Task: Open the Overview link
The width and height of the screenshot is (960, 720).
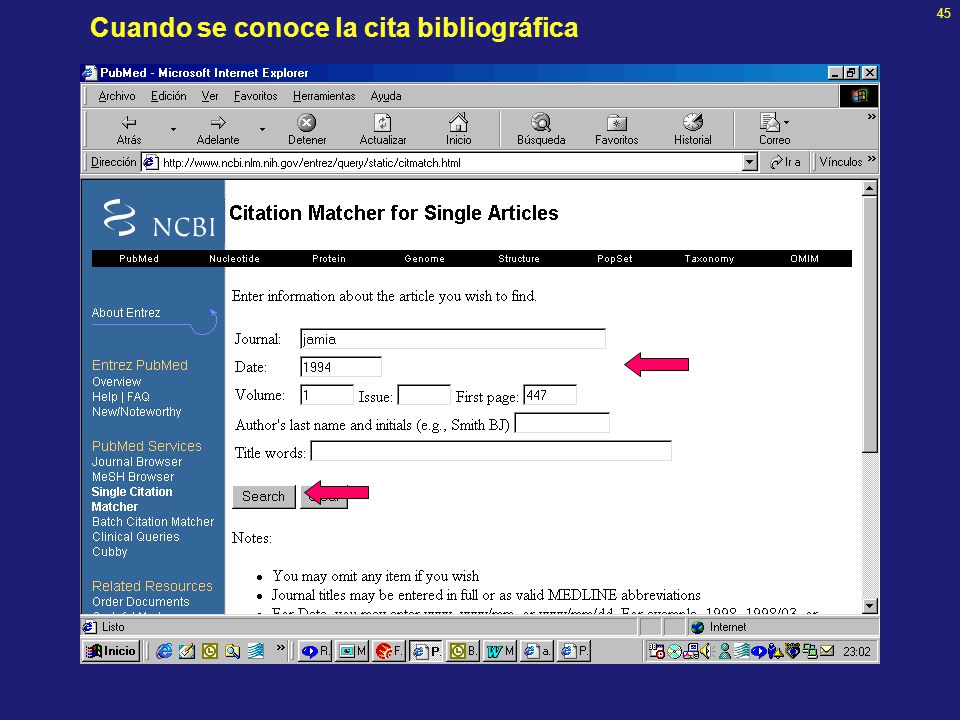Action: 116,381
